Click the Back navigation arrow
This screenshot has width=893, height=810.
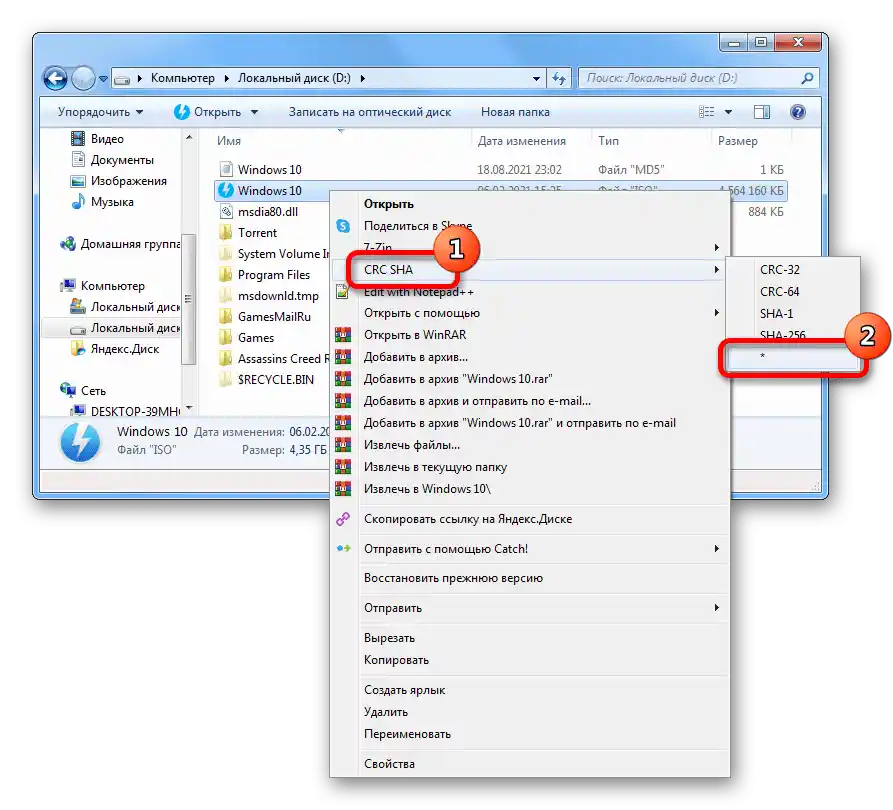coord(55,78)
